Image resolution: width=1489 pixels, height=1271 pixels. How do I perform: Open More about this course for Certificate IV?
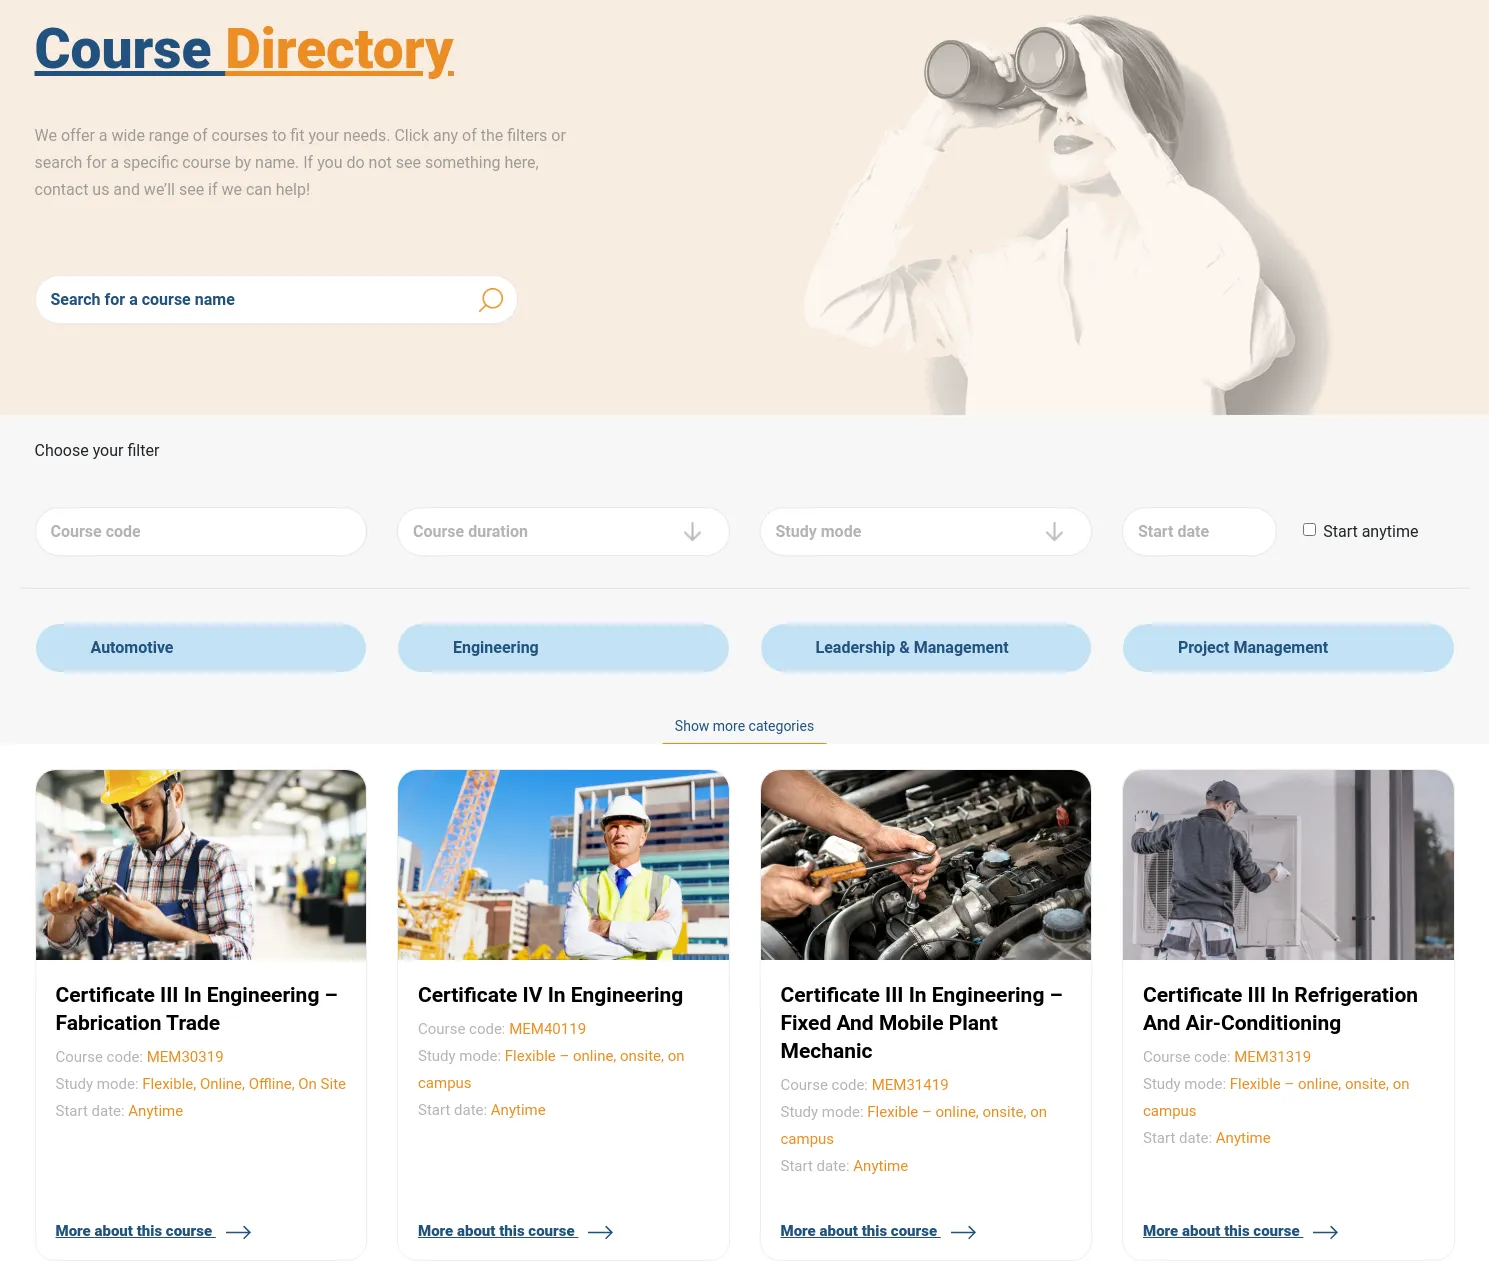point(497,1231)
